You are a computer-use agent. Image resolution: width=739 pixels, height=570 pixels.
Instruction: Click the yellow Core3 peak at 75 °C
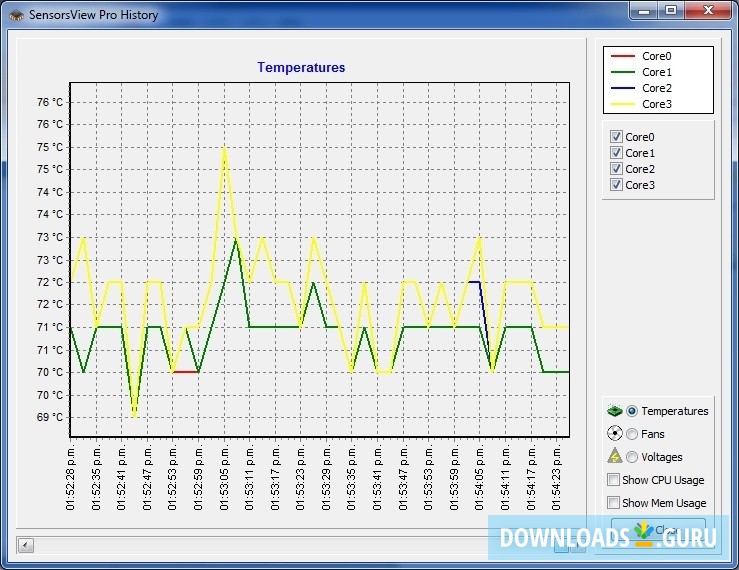point(224,148)
